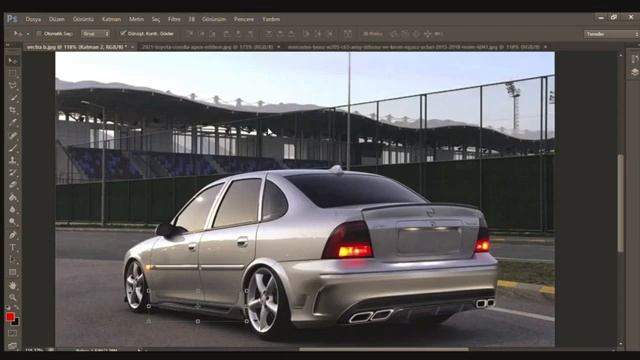The image size is (640, 360).
Task: Open the Metin menu
Action: (136, 19)
